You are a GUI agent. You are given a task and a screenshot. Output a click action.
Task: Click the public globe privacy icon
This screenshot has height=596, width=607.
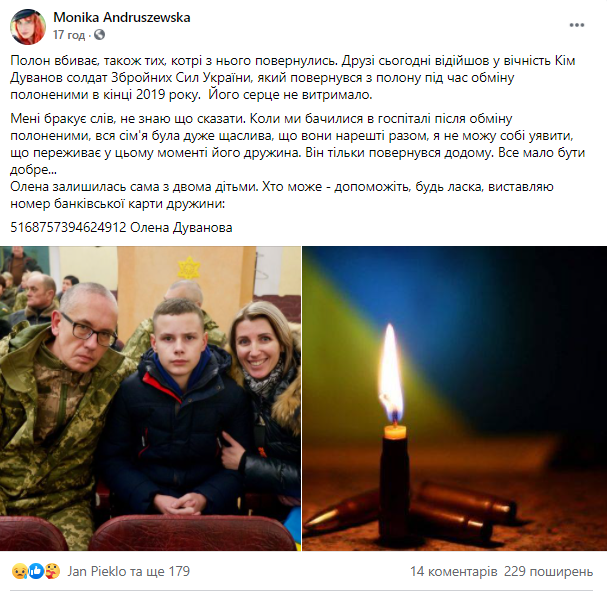point(99,35)
